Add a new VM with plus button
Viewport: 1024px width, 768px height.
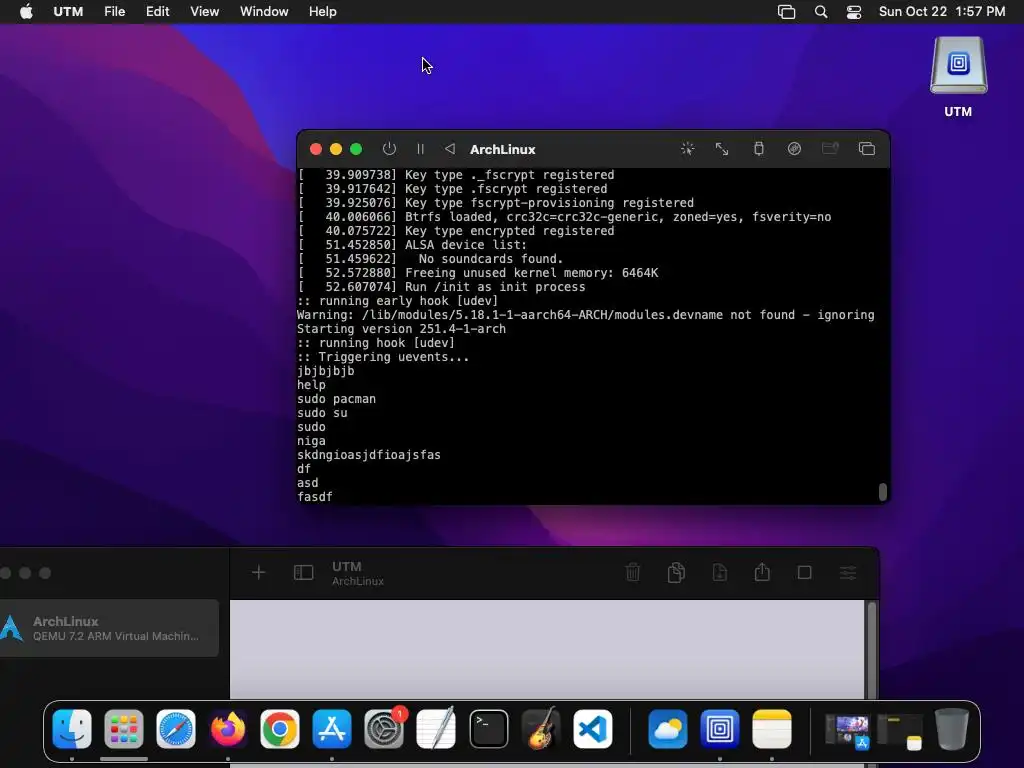coord(259,573)
